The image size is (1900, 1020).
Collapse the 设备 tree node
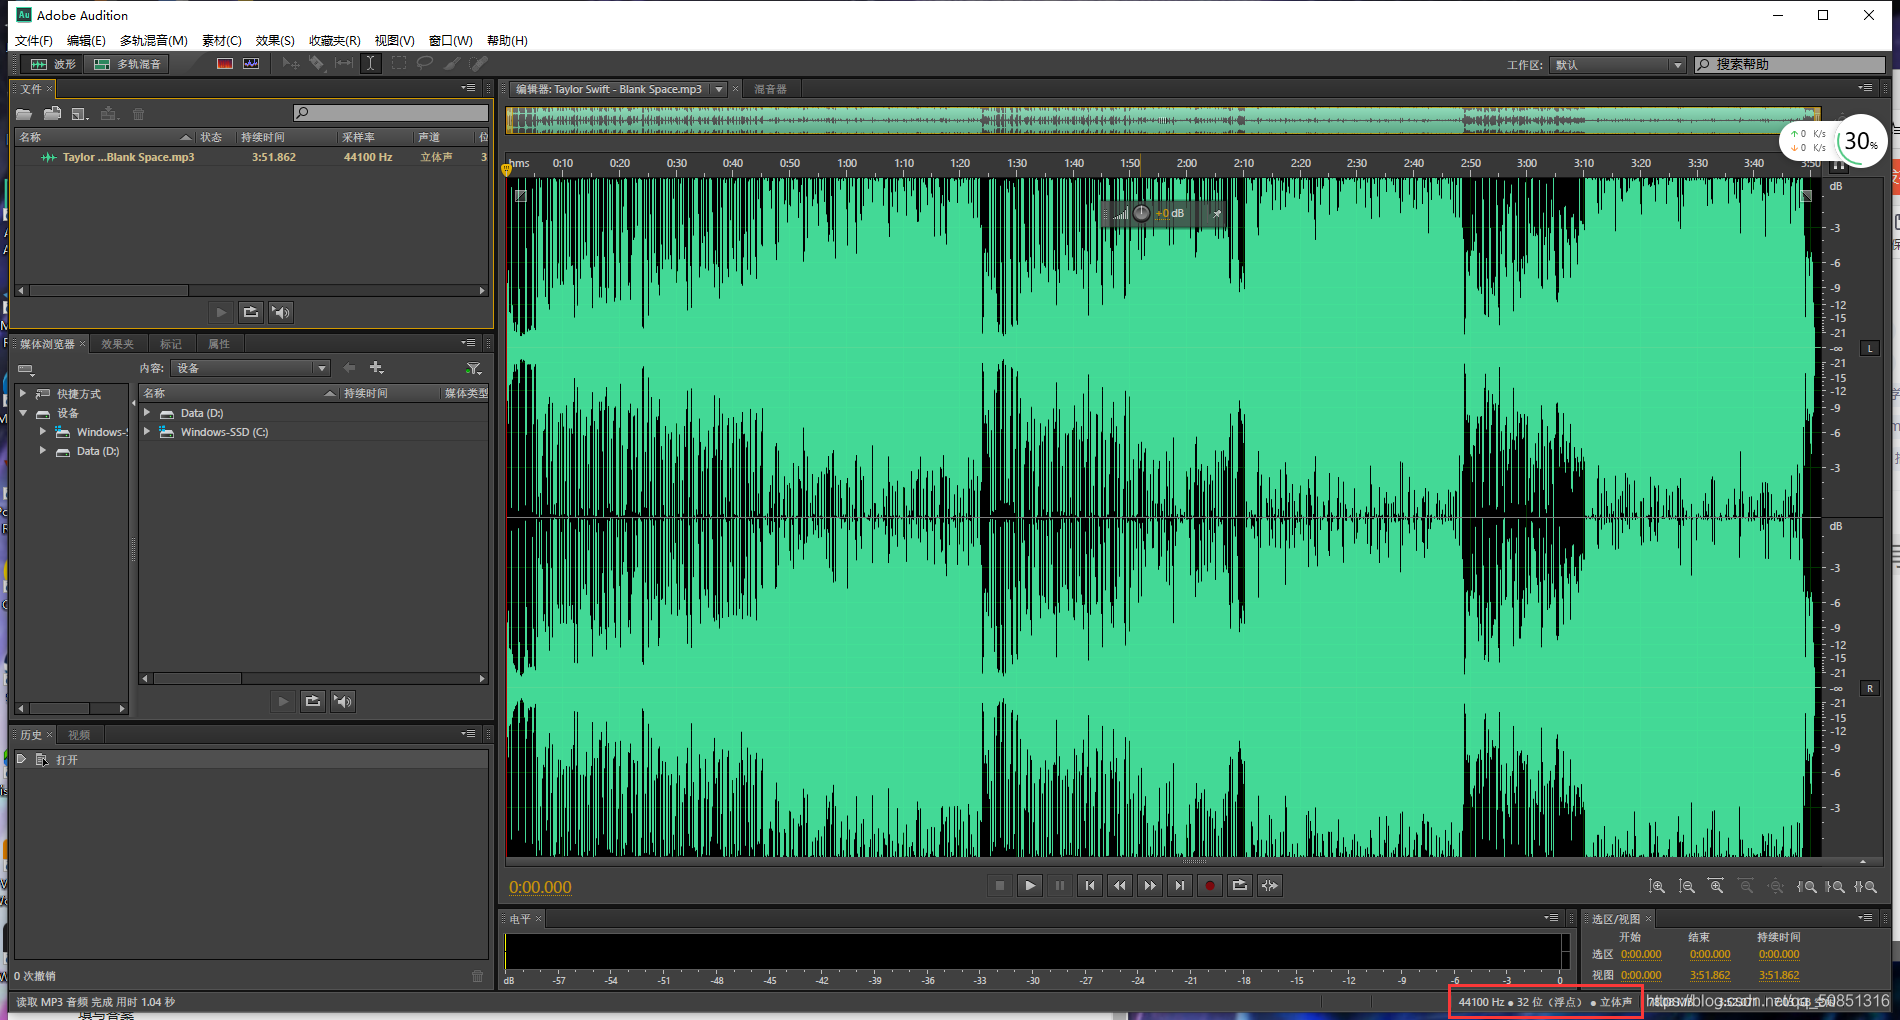[23, 413]
